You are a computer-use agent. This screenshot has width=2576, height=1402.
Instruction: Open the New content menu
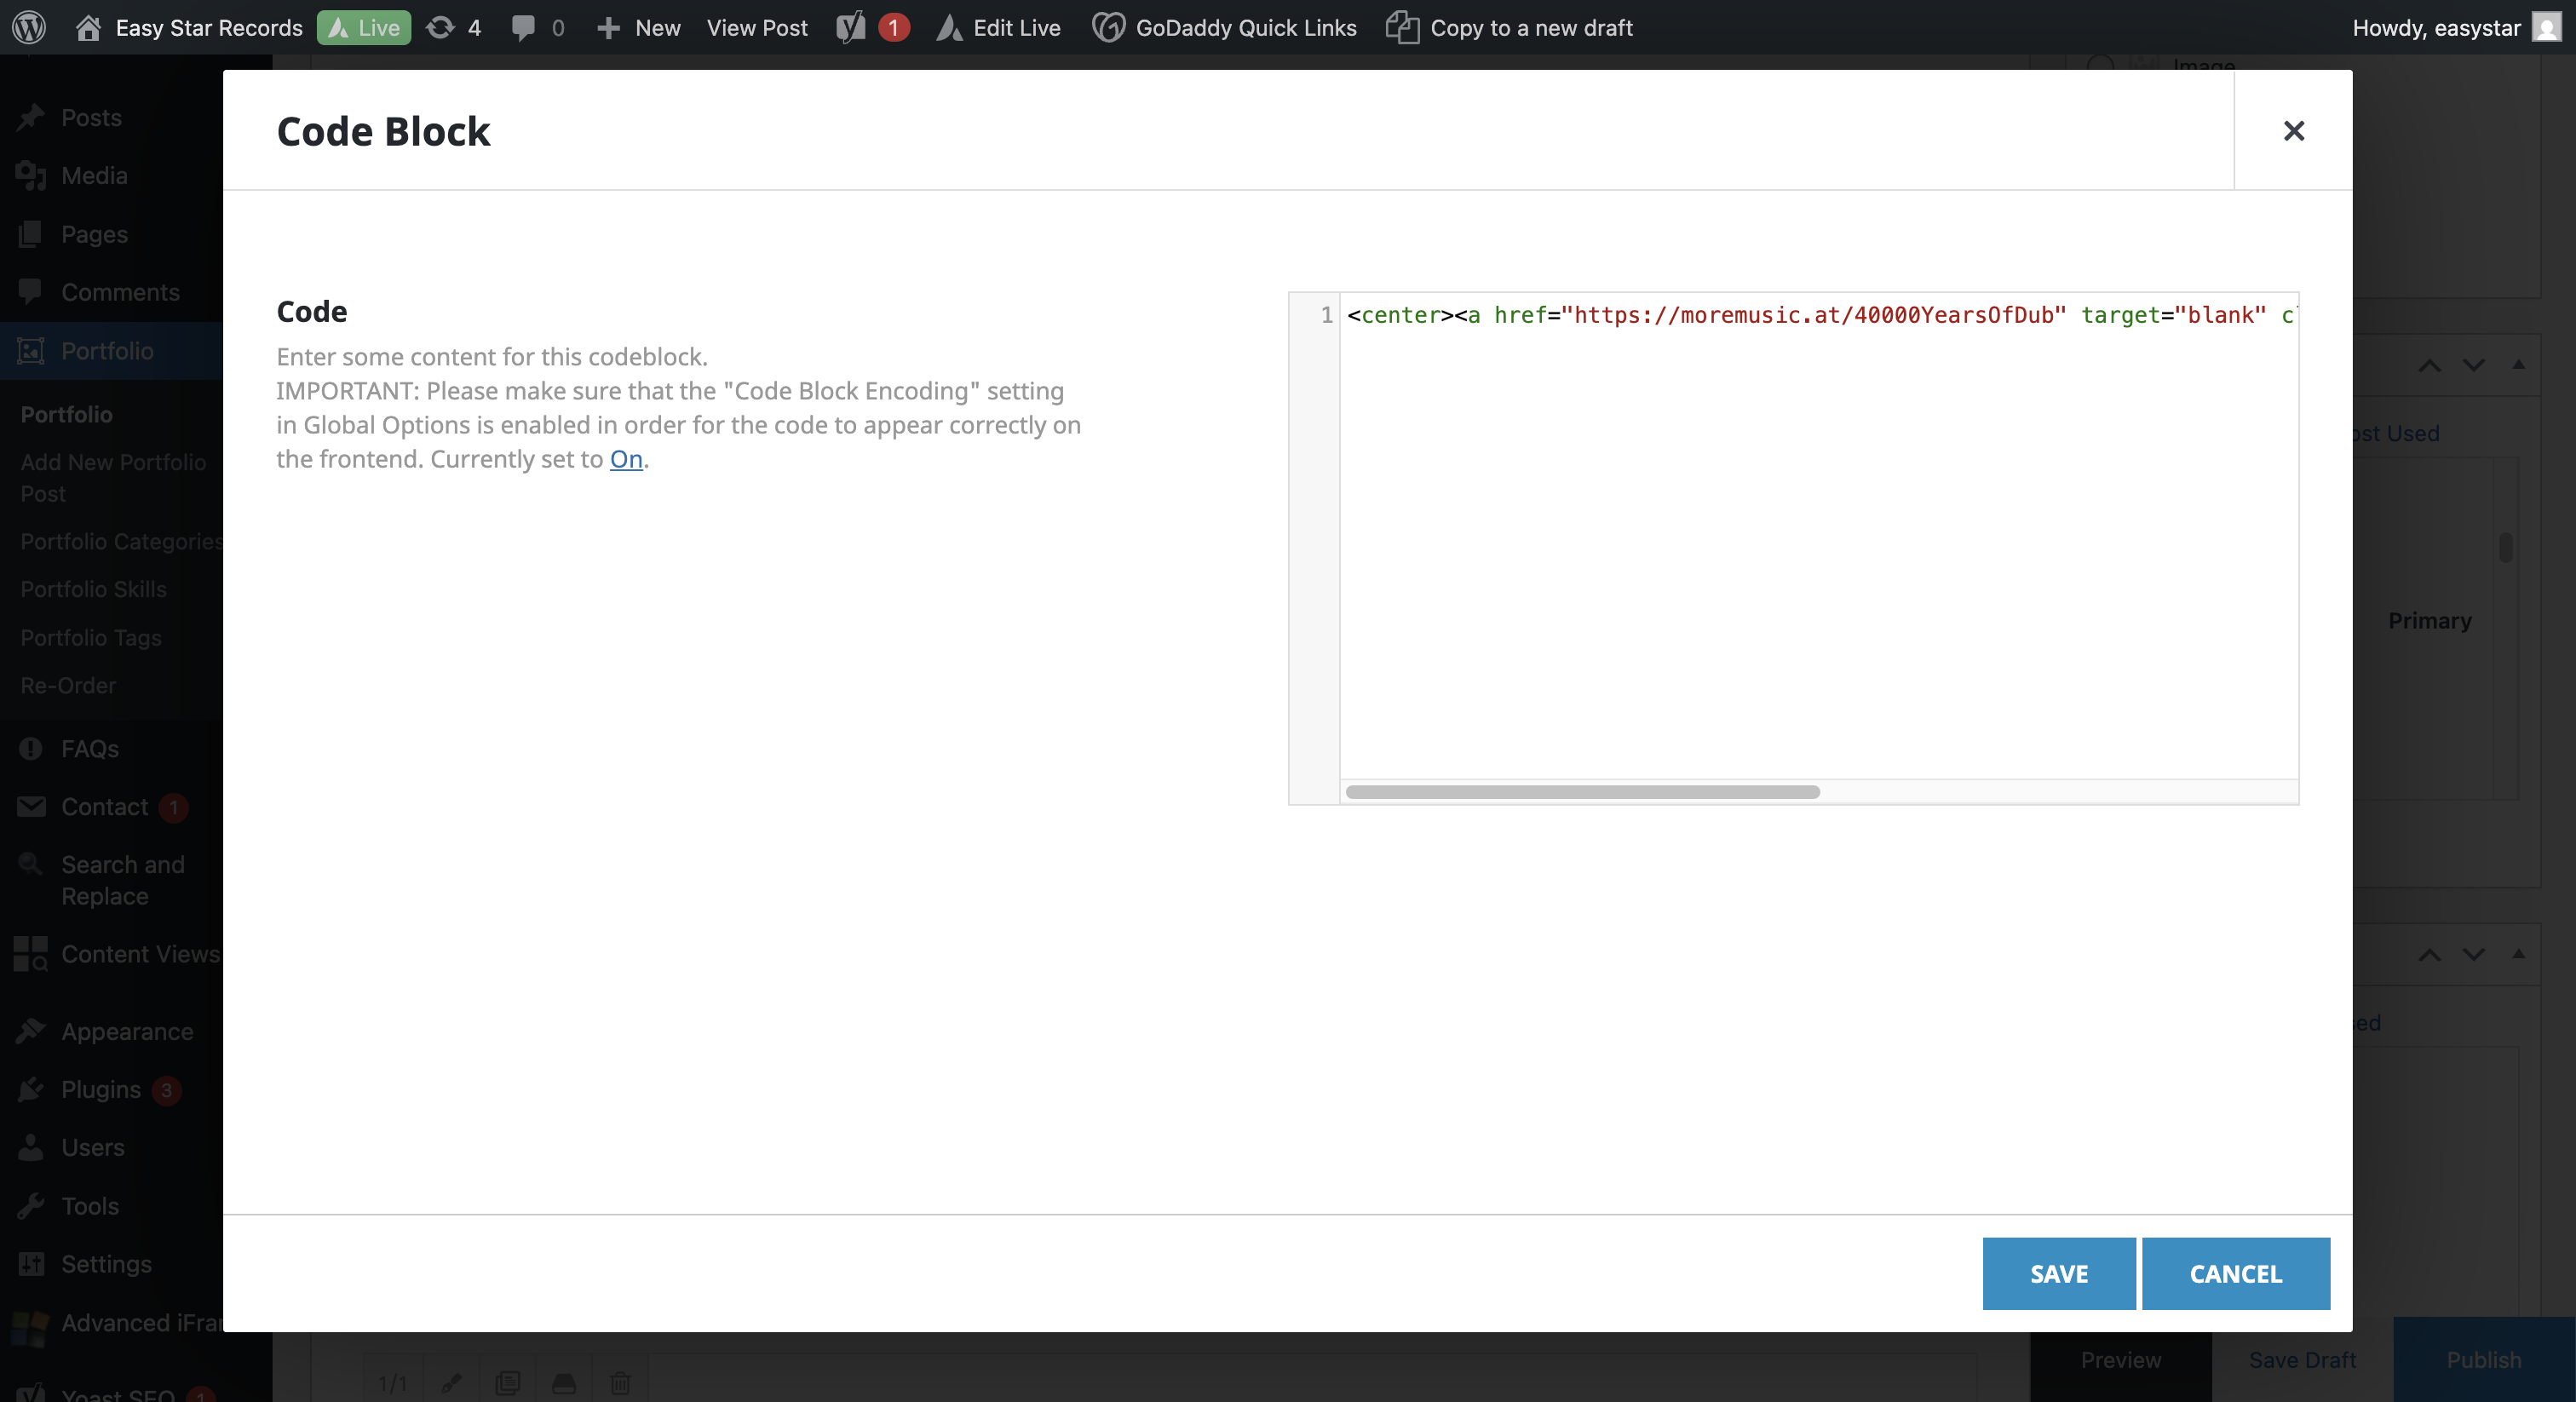coord(638,27)
